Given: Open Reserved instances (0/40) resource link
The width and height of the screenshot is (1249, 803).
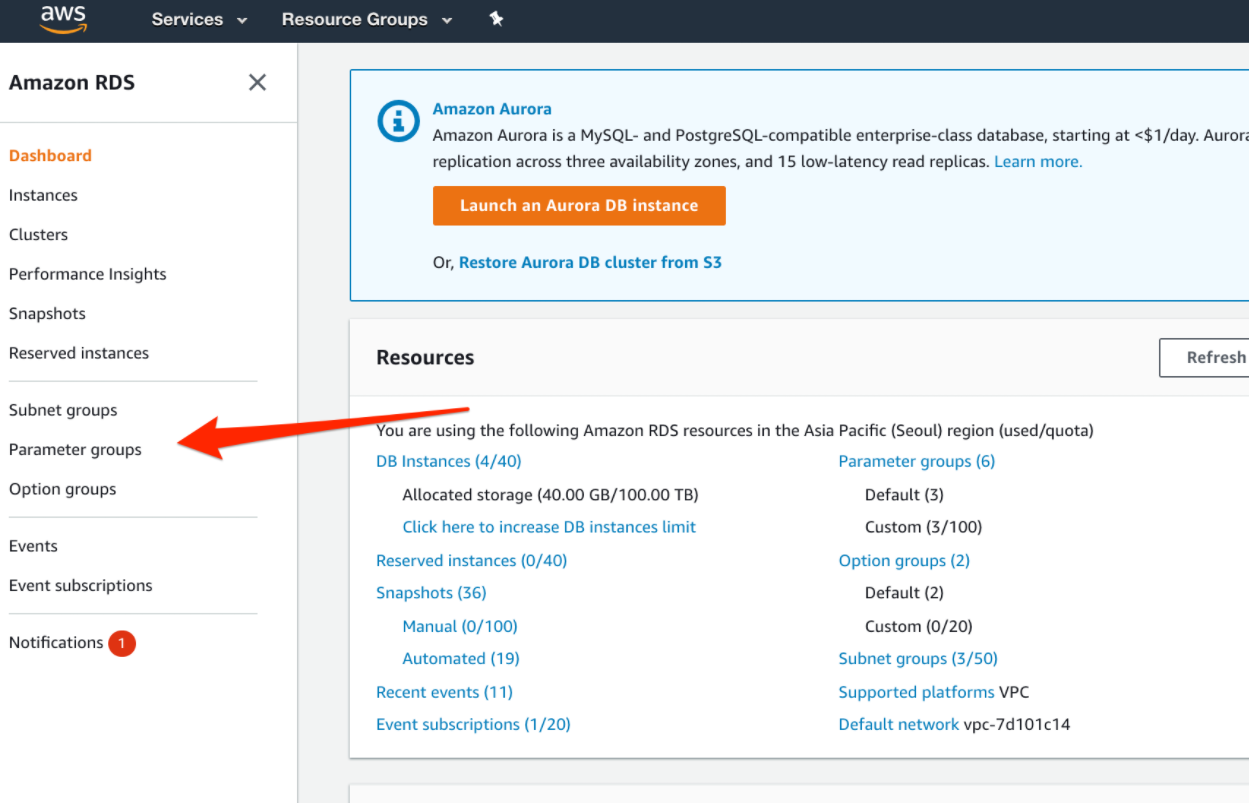Looking at the screenshot, I should click(472, 561).
